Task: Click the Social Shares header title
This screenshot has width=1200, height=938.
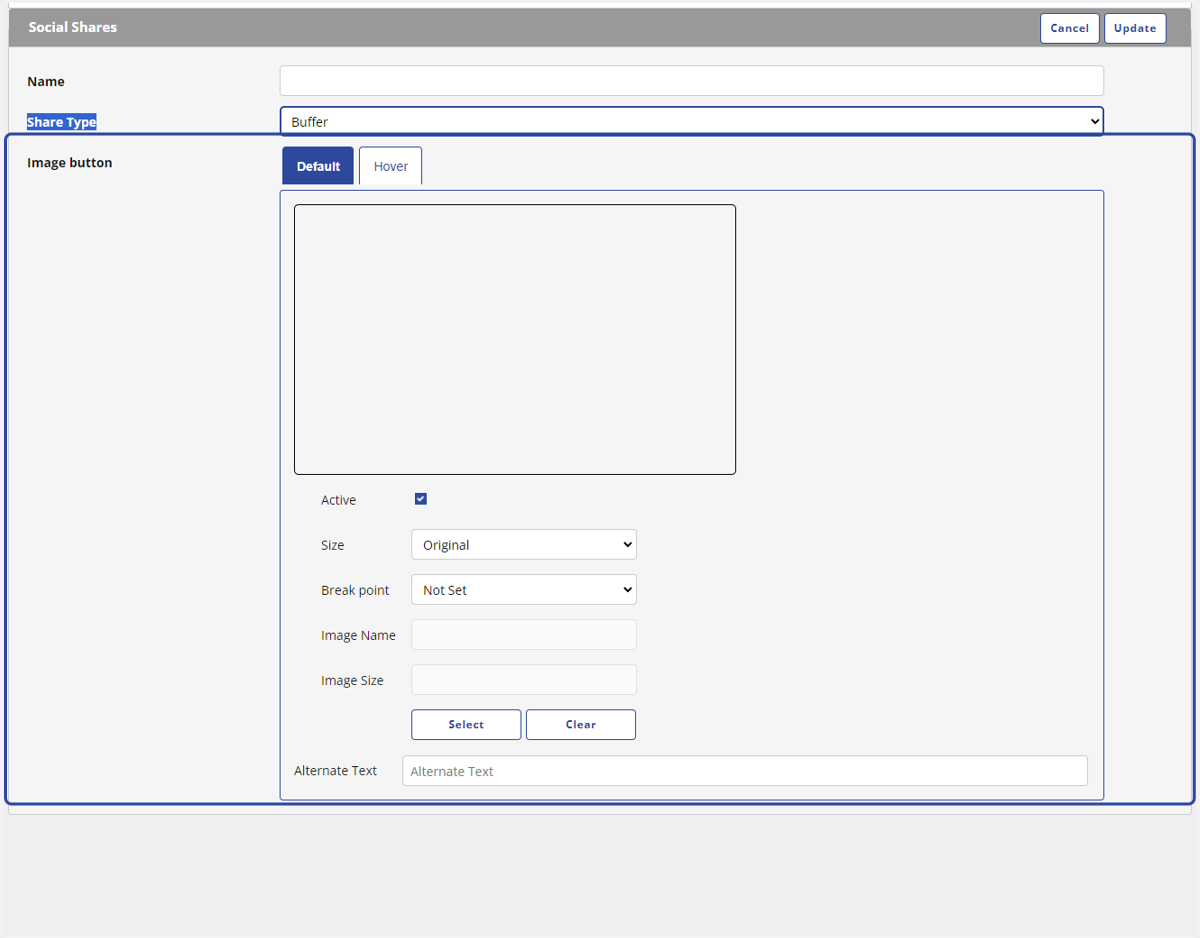Action: coord(73,27)
